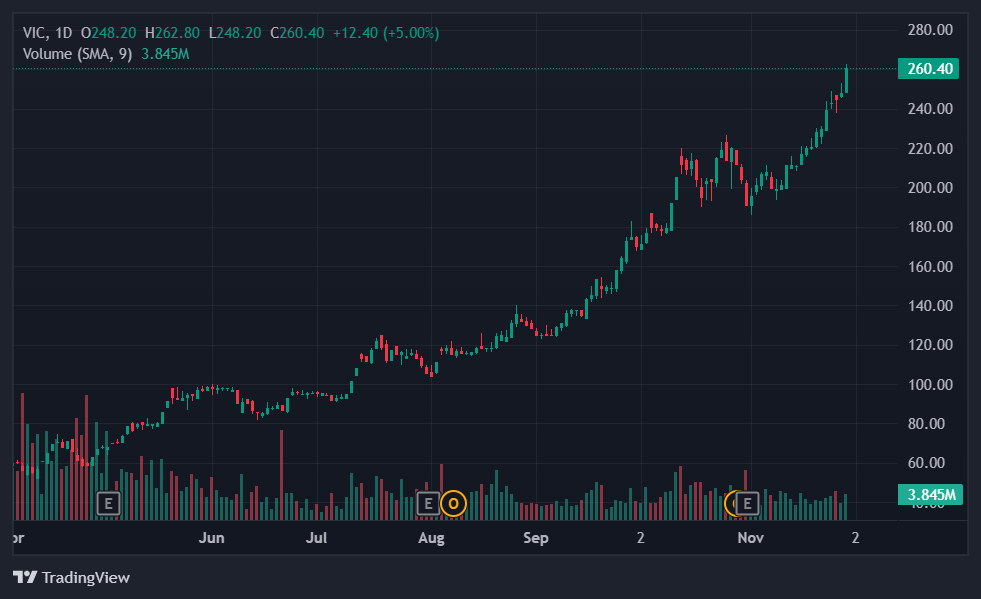Screen dimensions: 981x599
Task: Click the Nov label on the time axis
Action: pos(750,538)
